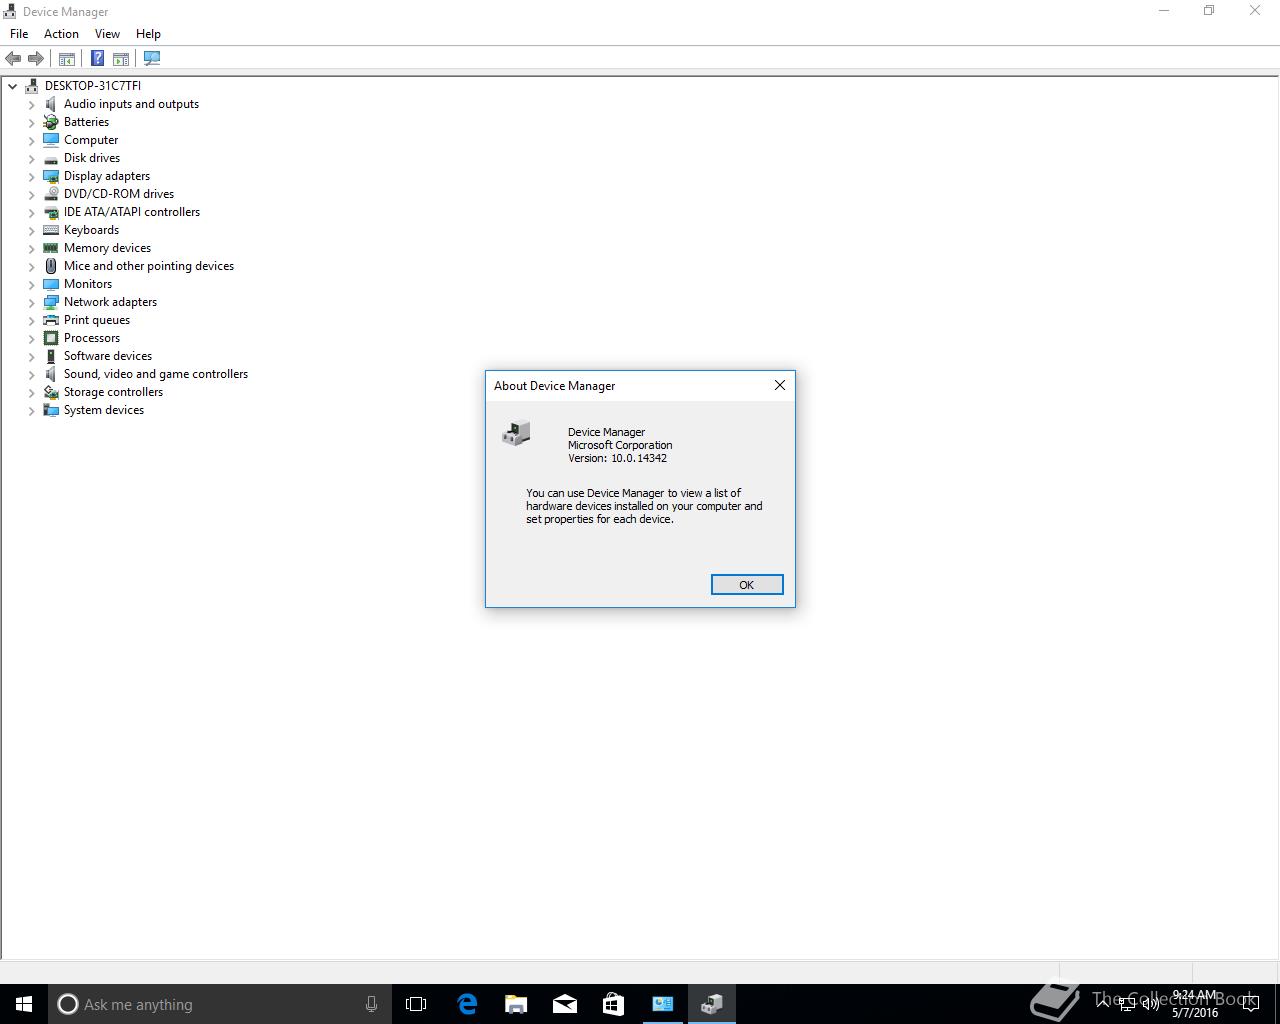This screenshot has width=1280, height=1024.
Task: Click the Processors category icon
Action: 51,338
